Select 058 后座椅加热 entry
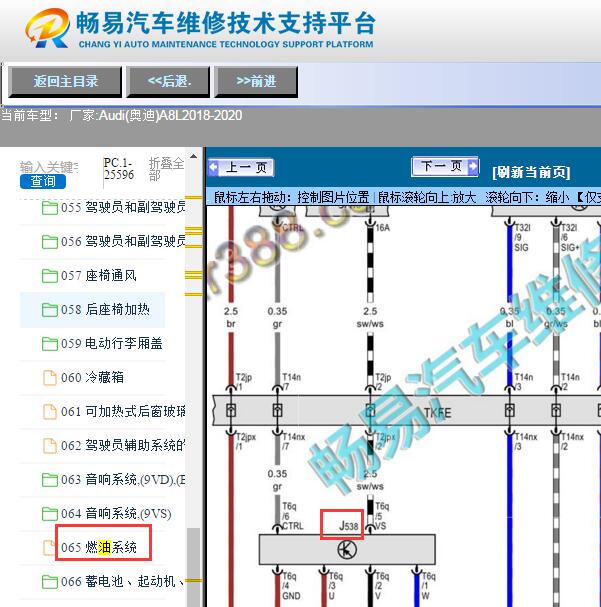The image size is (601, 607). point(105,310)
